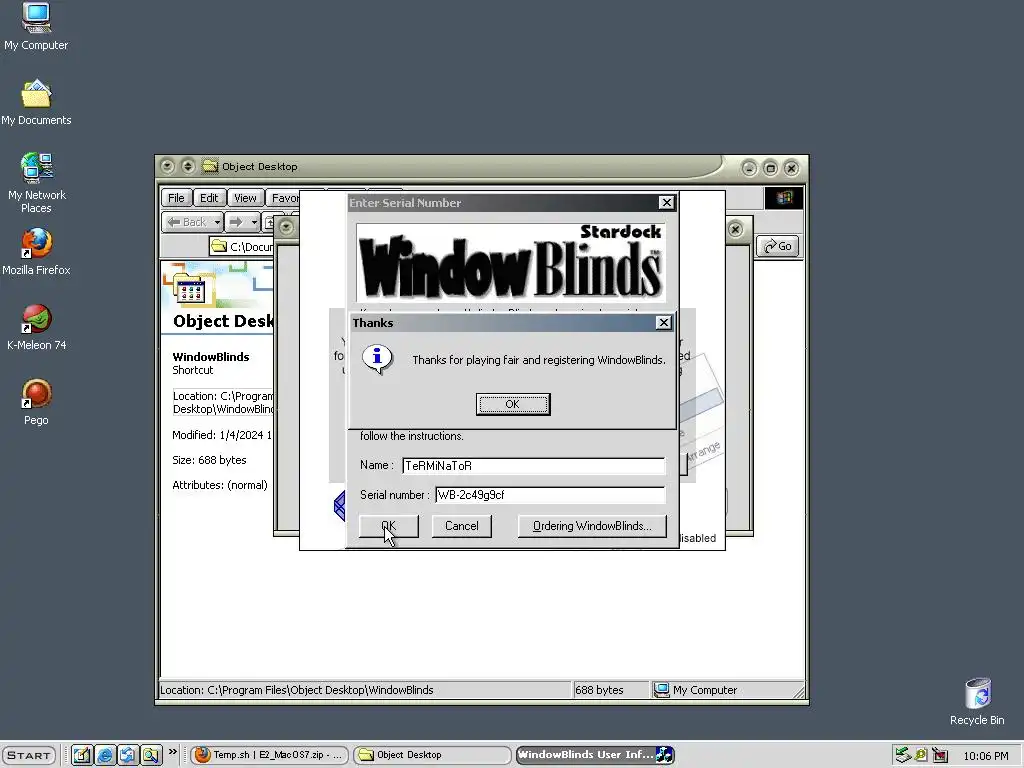Click the Windows flag throbber icon
This screenshot has width=1024, height=768.
tap(784, 198)
